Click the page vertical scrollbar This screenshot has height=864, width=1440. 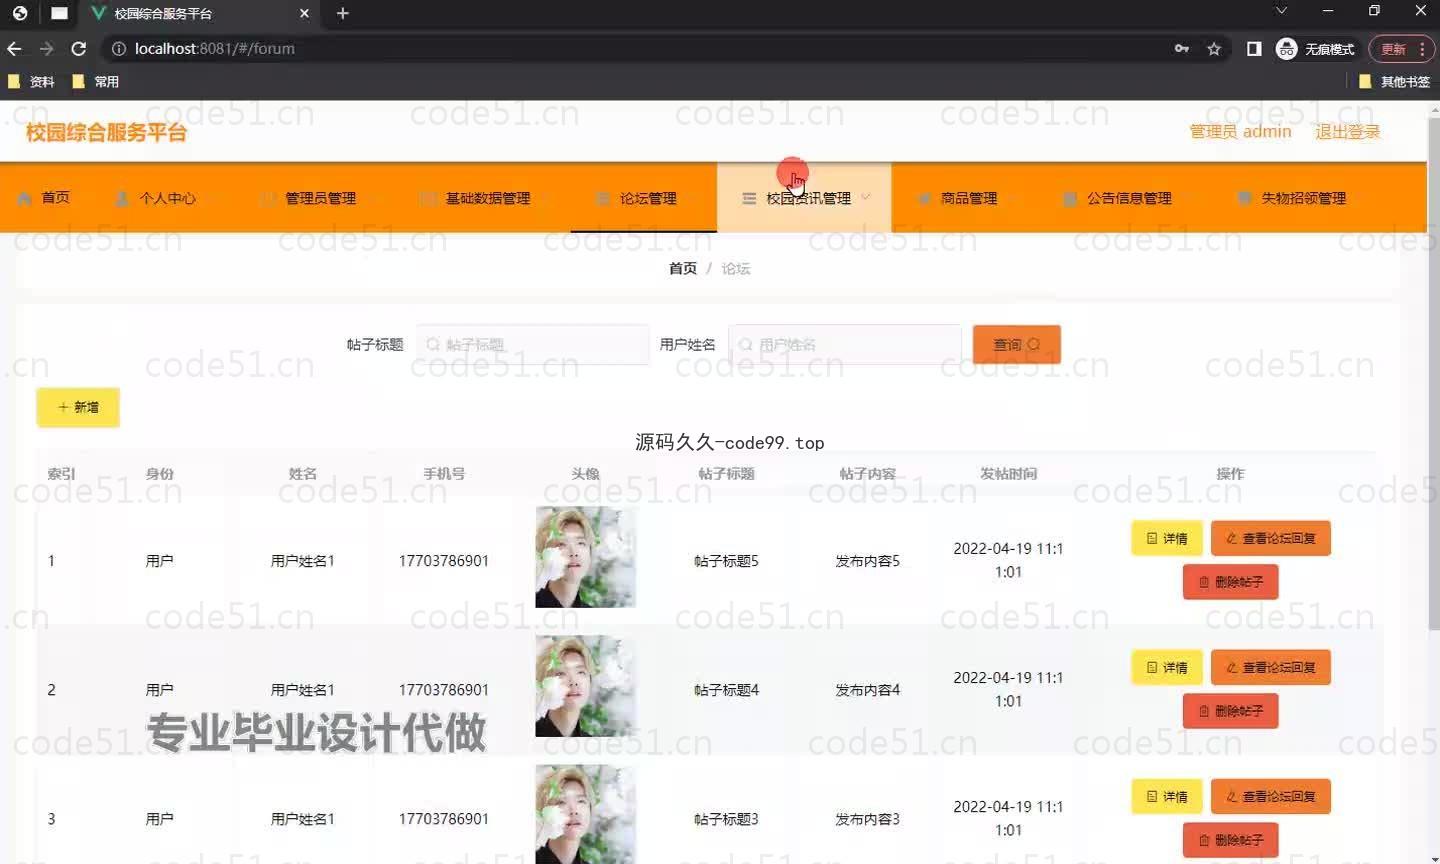pyautogui.click(x=1434, y=375)
